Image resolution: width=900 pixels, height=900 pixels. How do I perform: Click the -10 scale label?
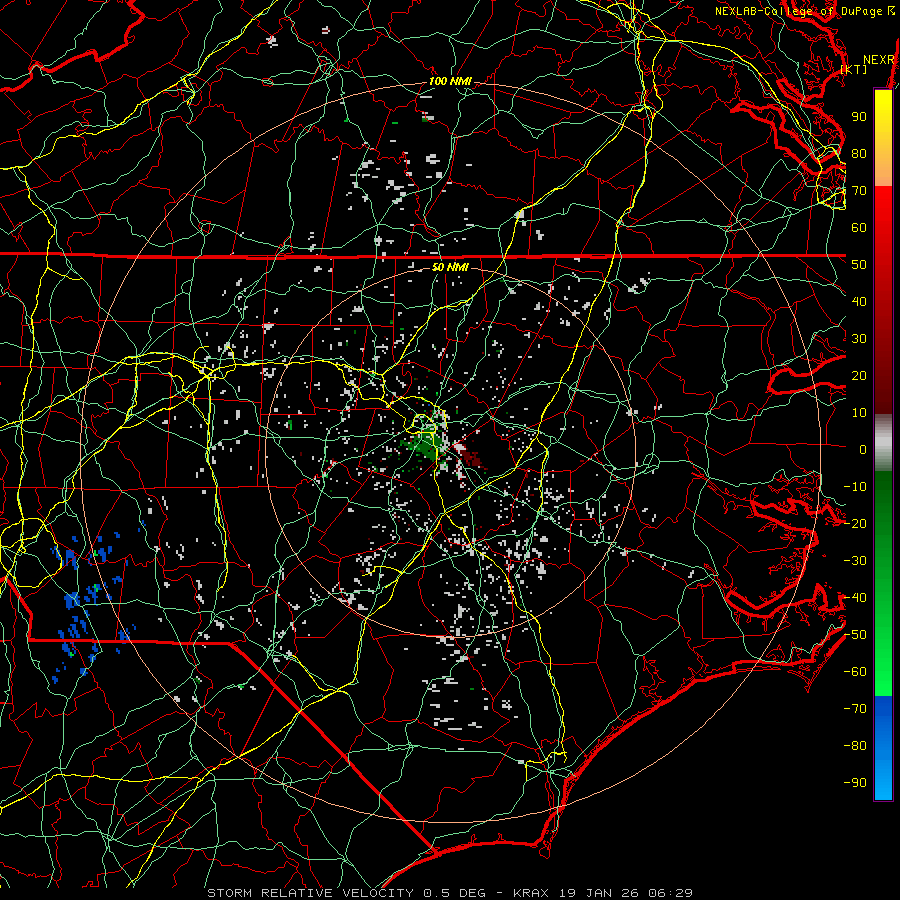(x=855, y=487)
